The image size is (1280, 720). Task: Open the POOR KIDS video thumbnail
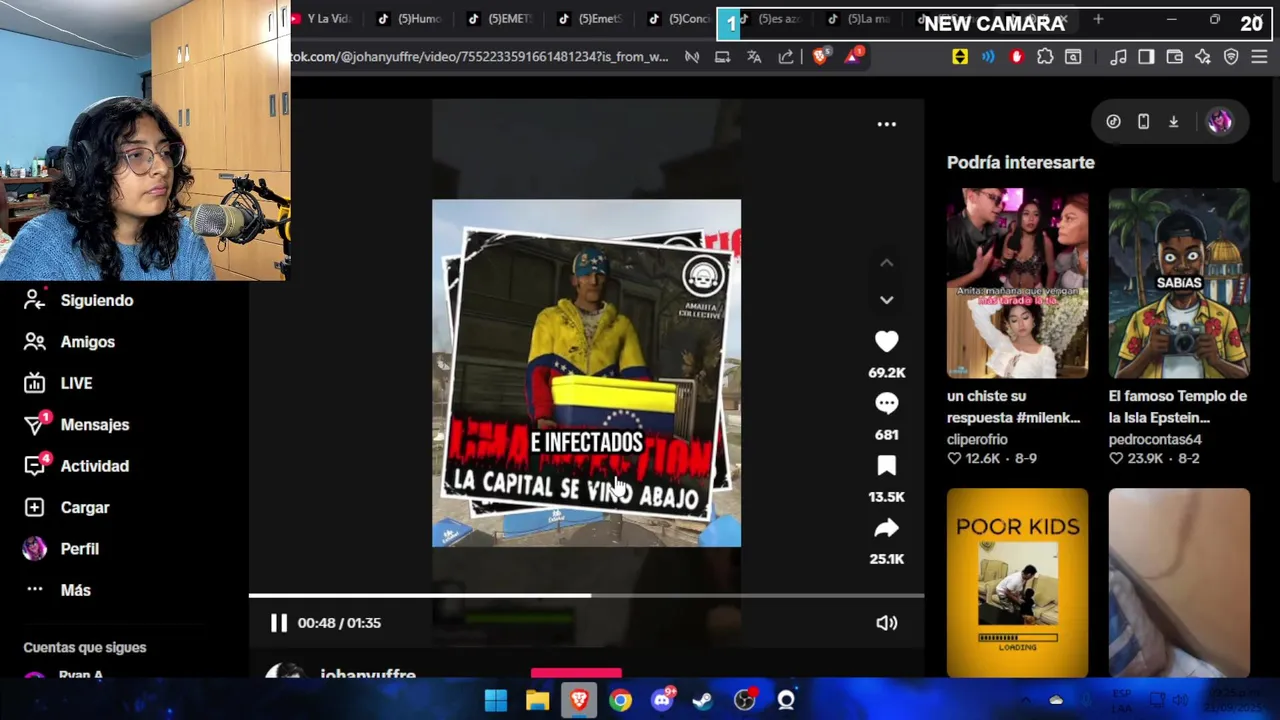1017,583
